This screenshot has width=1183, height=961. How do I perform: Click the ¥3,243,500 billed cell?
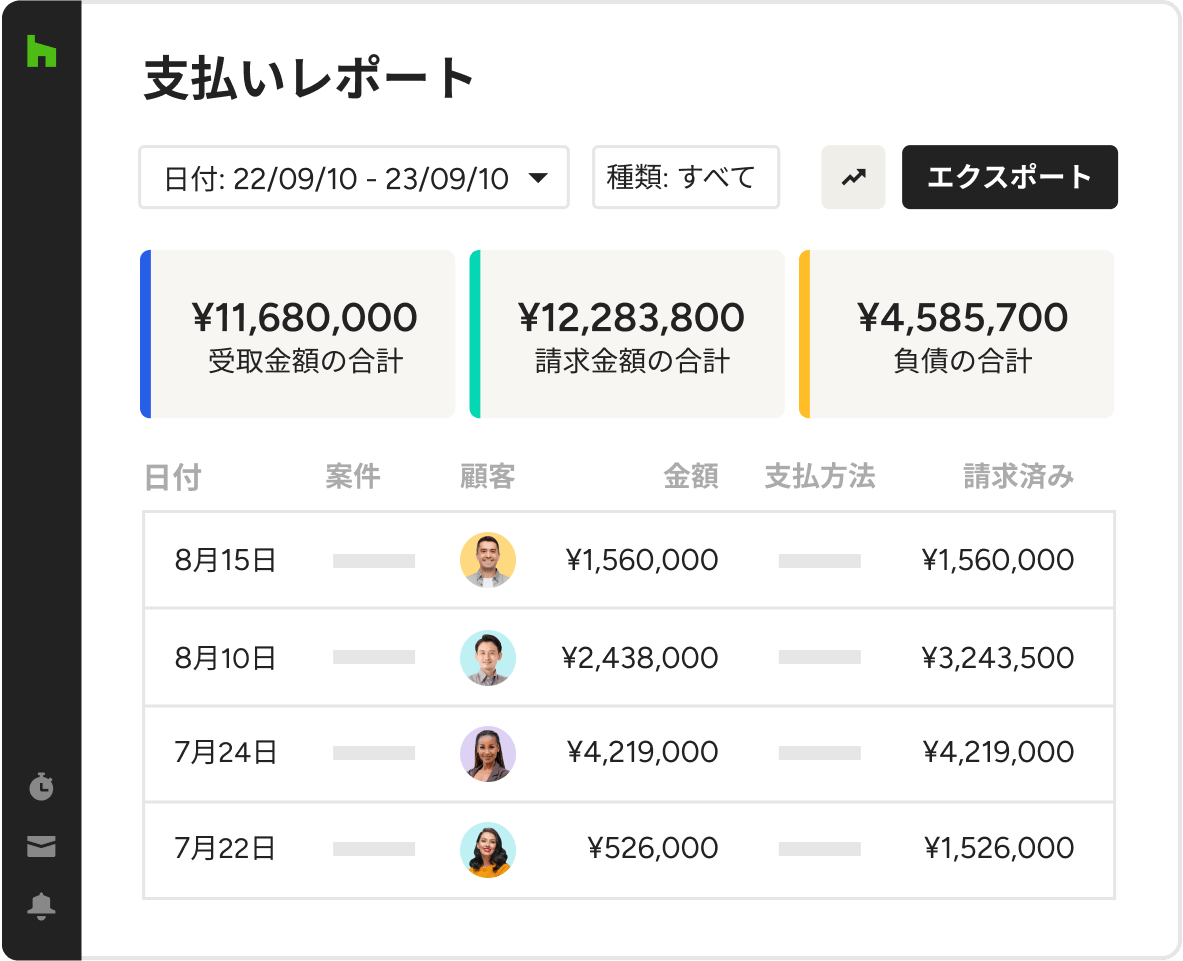pyautogui.click(x=997, y=658)
